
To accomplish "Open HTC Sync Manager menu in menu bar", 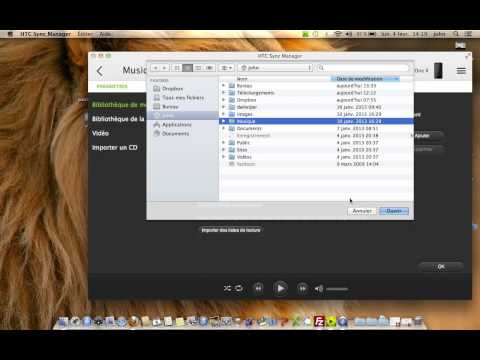I will pos(45,34).
